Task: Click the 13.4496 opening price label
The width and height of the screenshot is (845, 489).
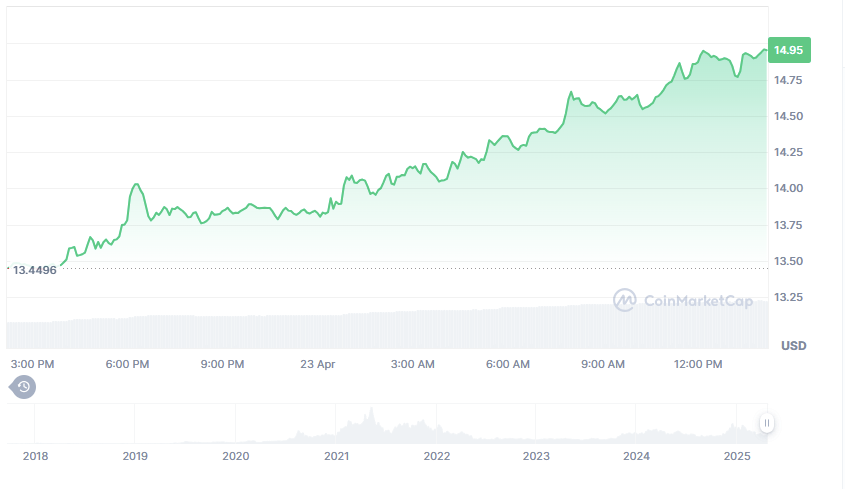Action: [34, 270]
